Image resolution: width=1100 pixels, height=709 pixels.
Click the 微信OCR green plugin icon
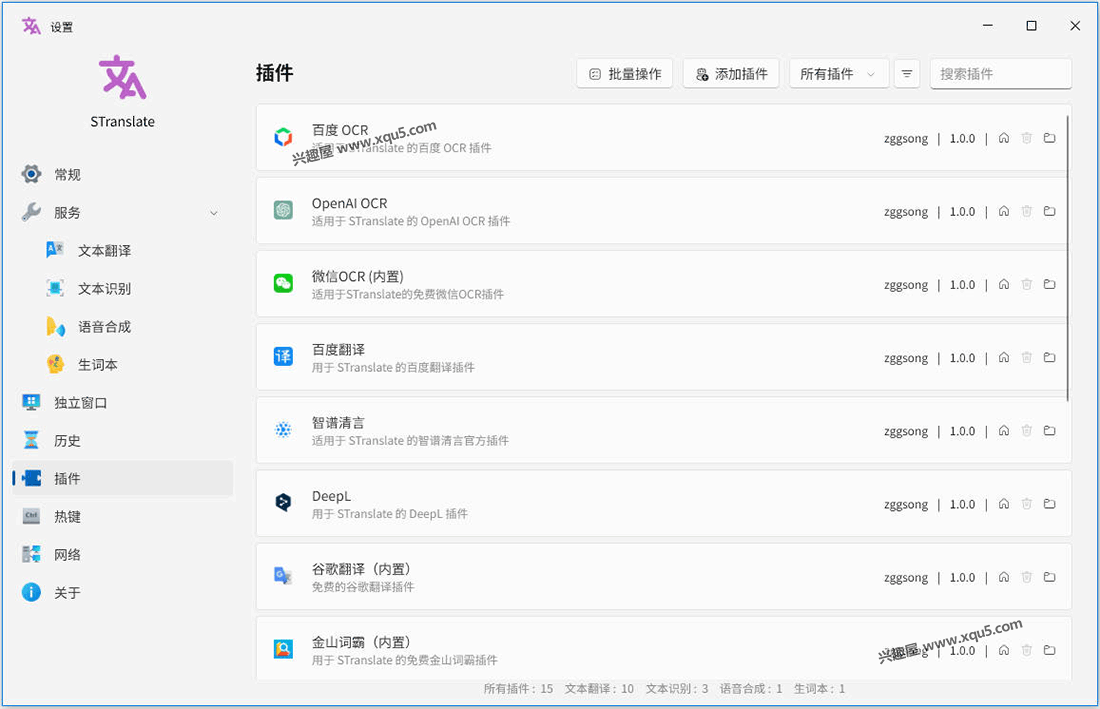coord(284,284)
